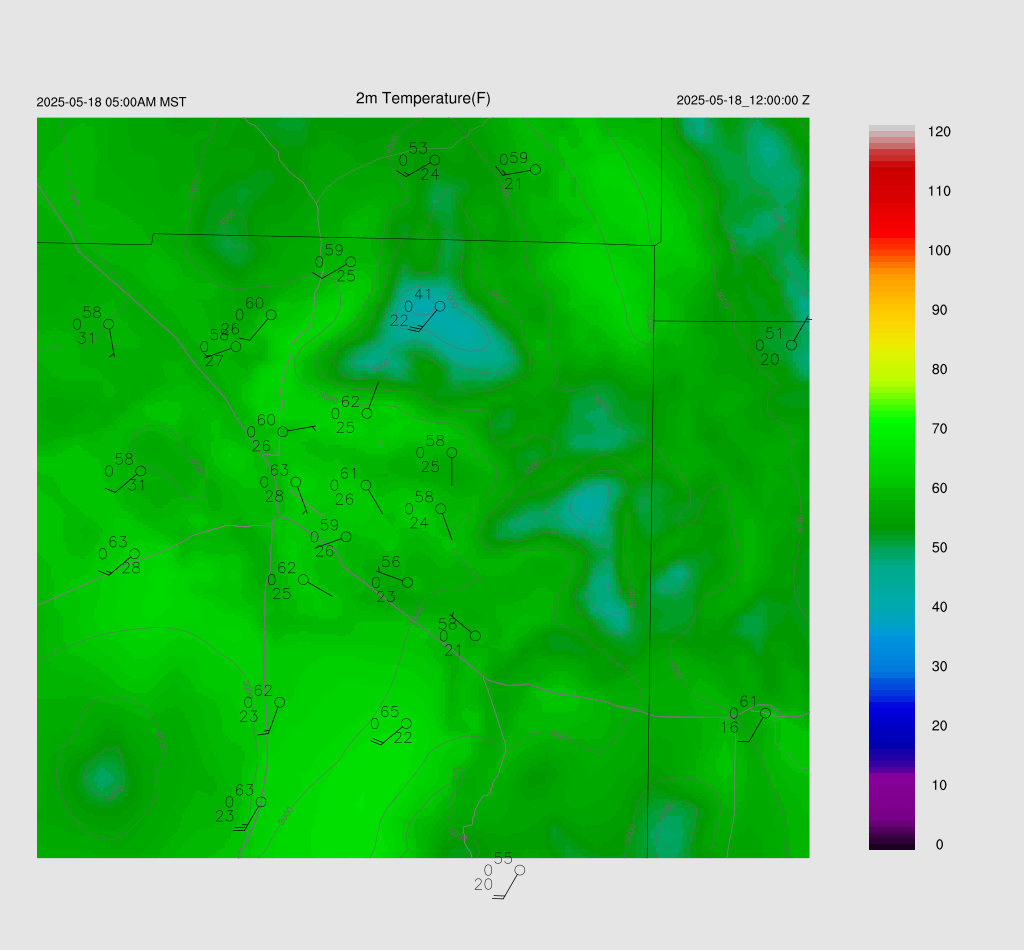Click the colorbar label 100
1024x950 pixels.
939,251
